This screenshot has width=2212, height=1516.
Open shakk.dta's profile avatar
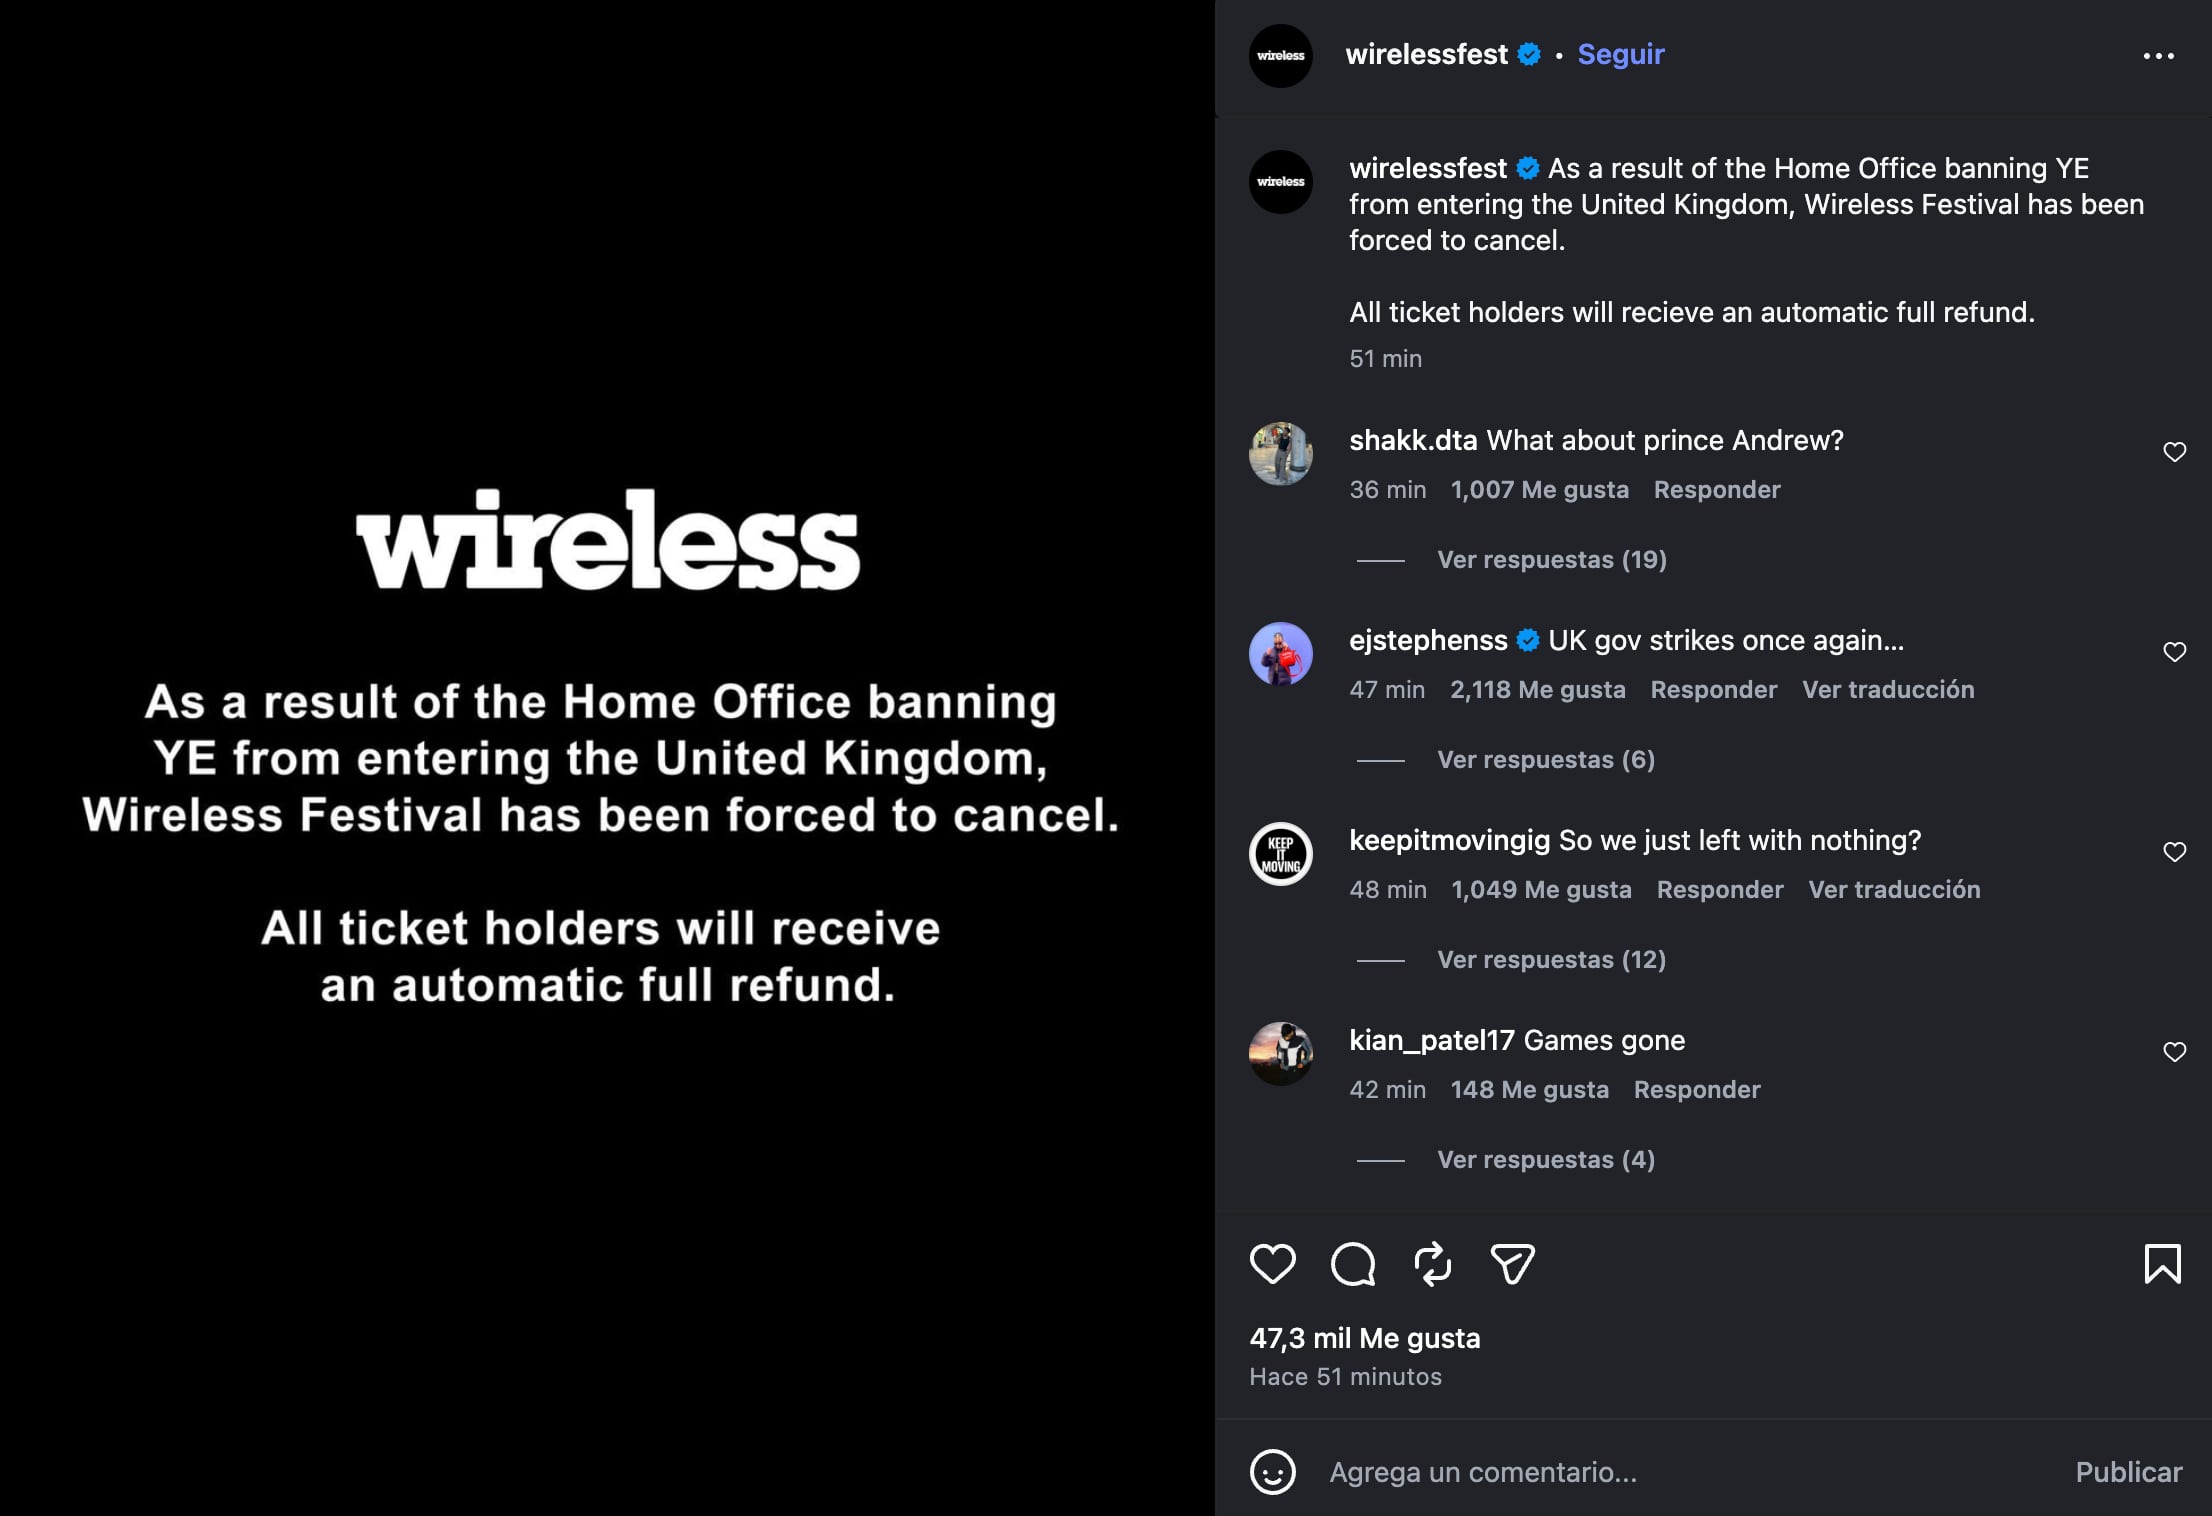tap(1281, 452)
